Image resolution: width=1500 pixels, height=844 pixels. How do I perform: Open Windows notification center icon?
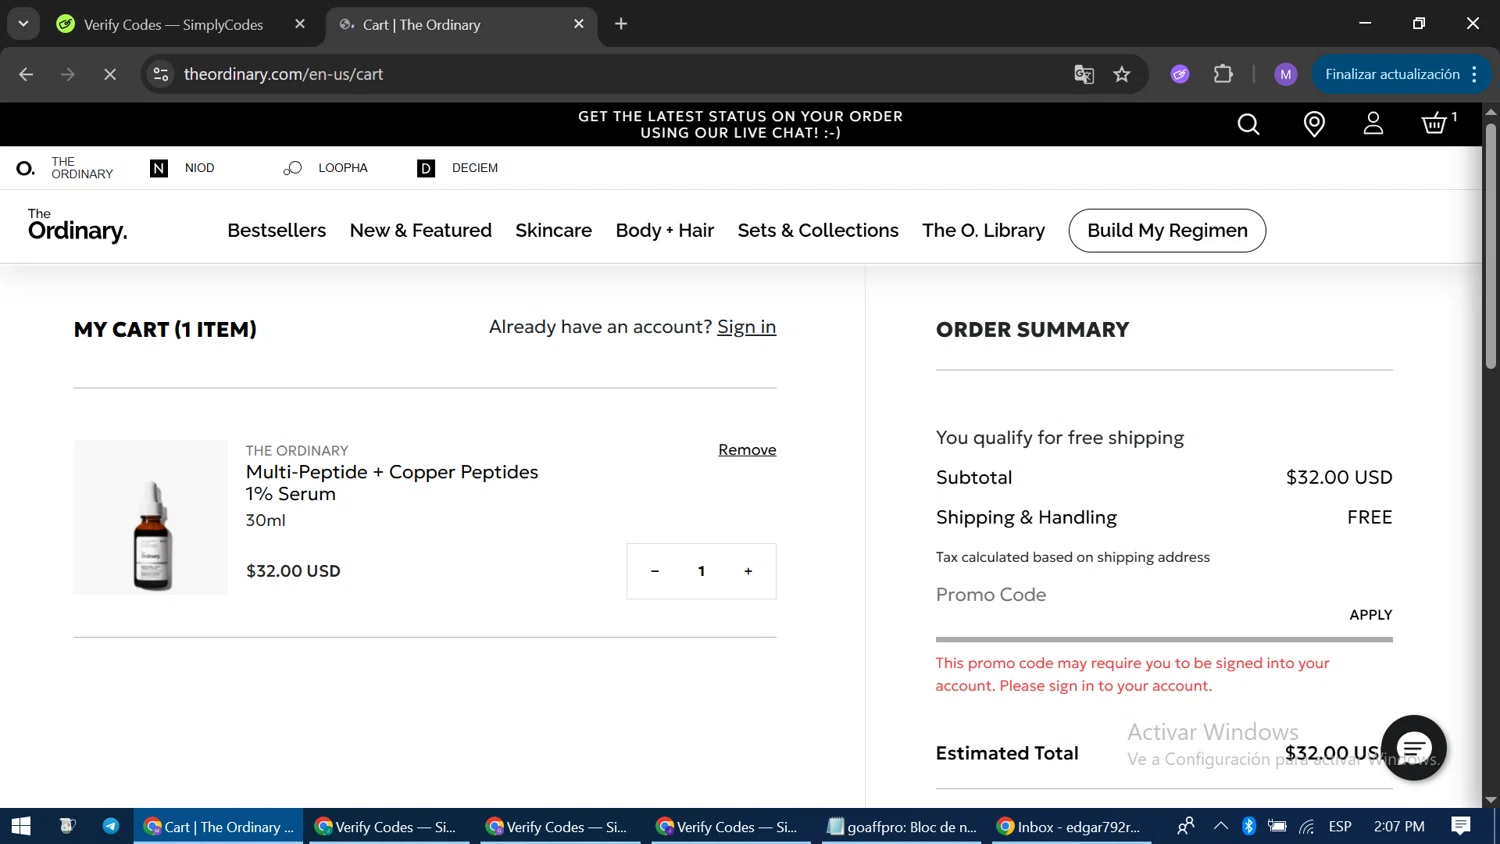click(1461, 826)
